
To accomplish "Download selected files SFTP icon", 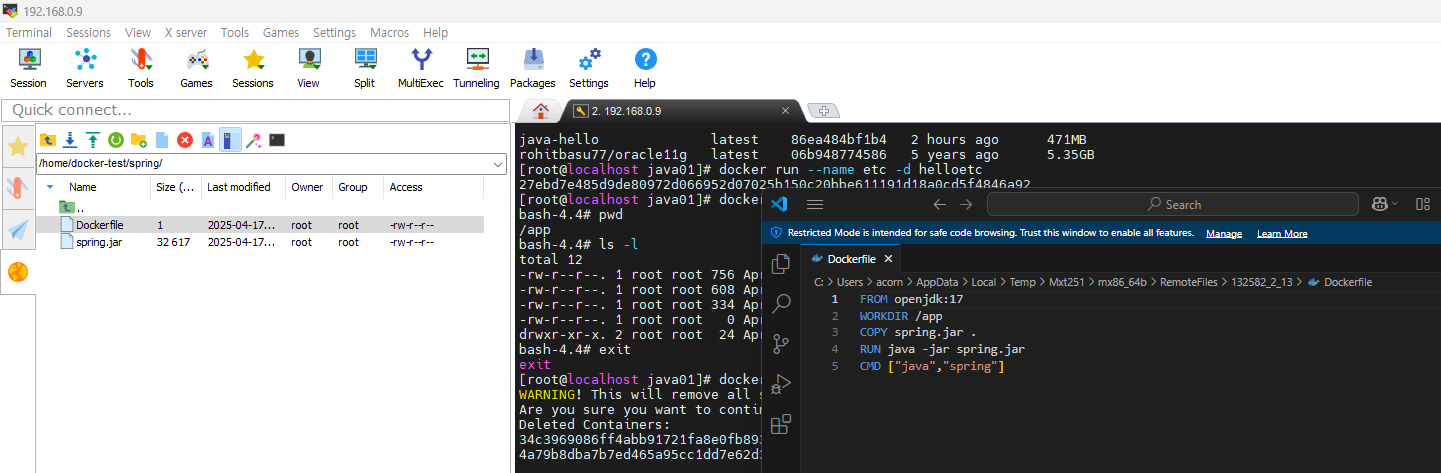I will pos(70,140).
